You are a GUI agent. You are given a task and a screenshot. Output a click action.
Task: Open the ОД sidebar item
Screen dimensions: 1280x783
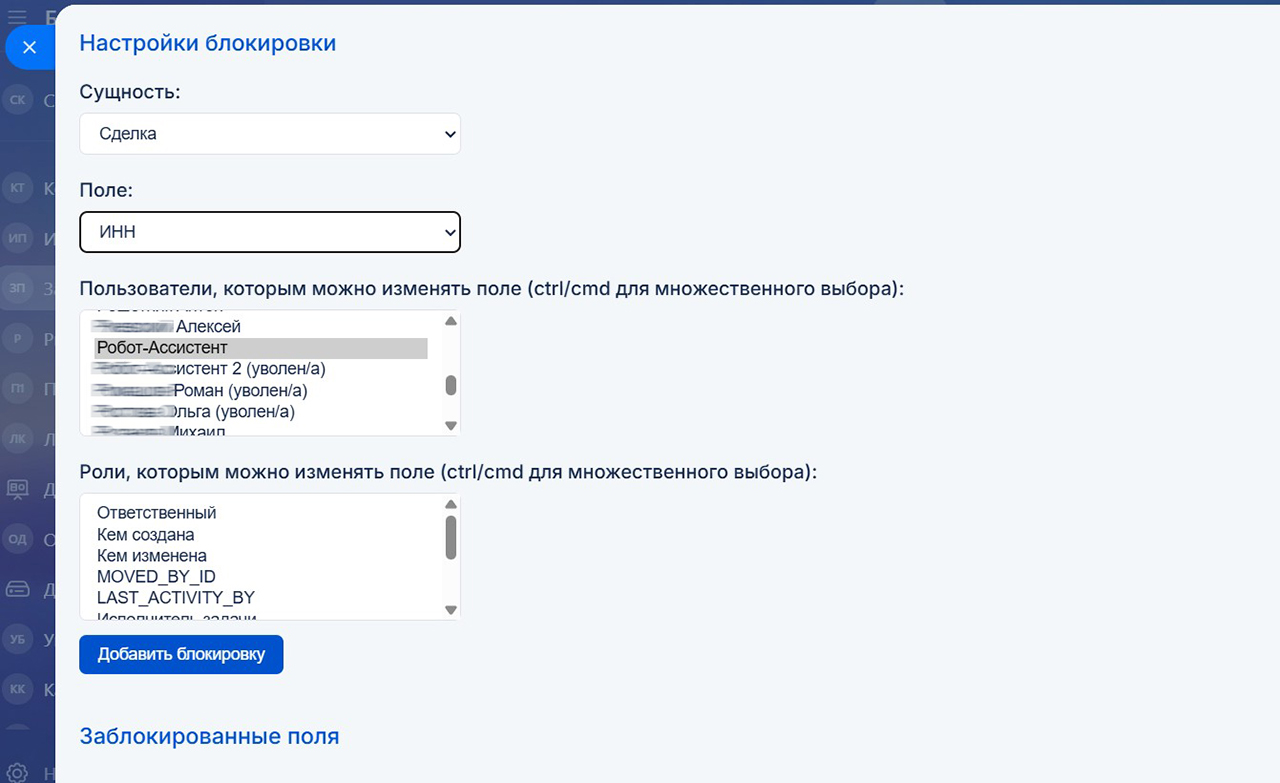17,540
